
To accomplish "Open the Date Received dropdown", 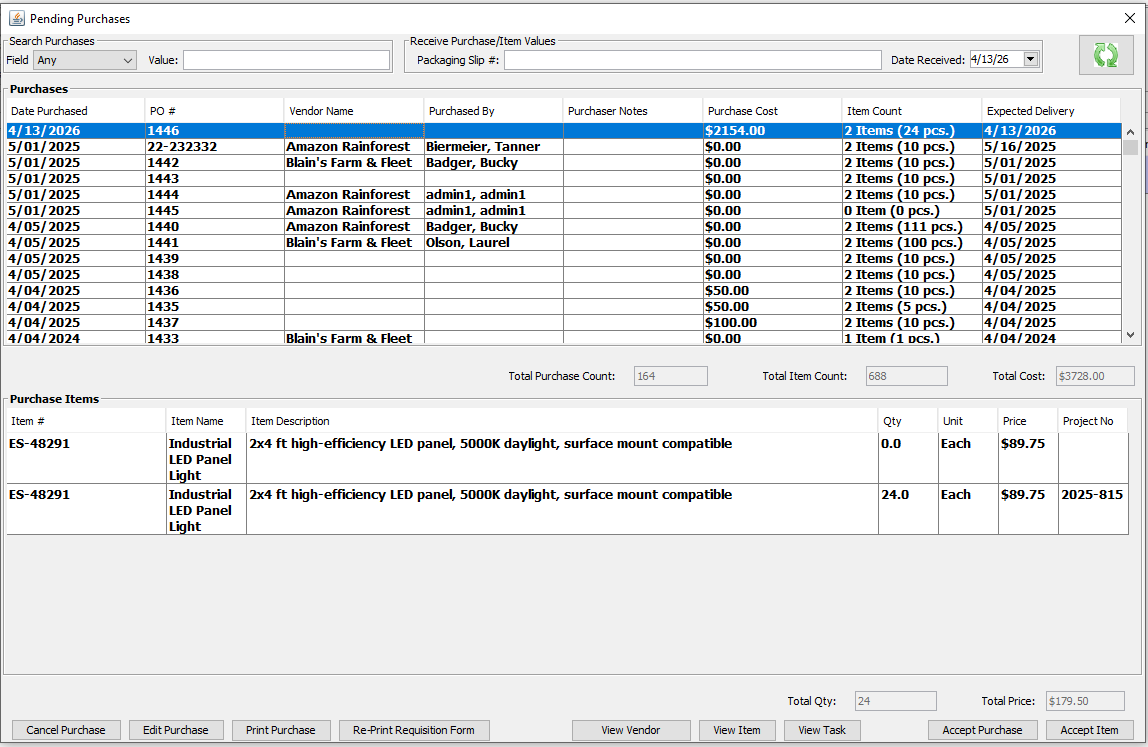I will click(x=1031, y=60).
